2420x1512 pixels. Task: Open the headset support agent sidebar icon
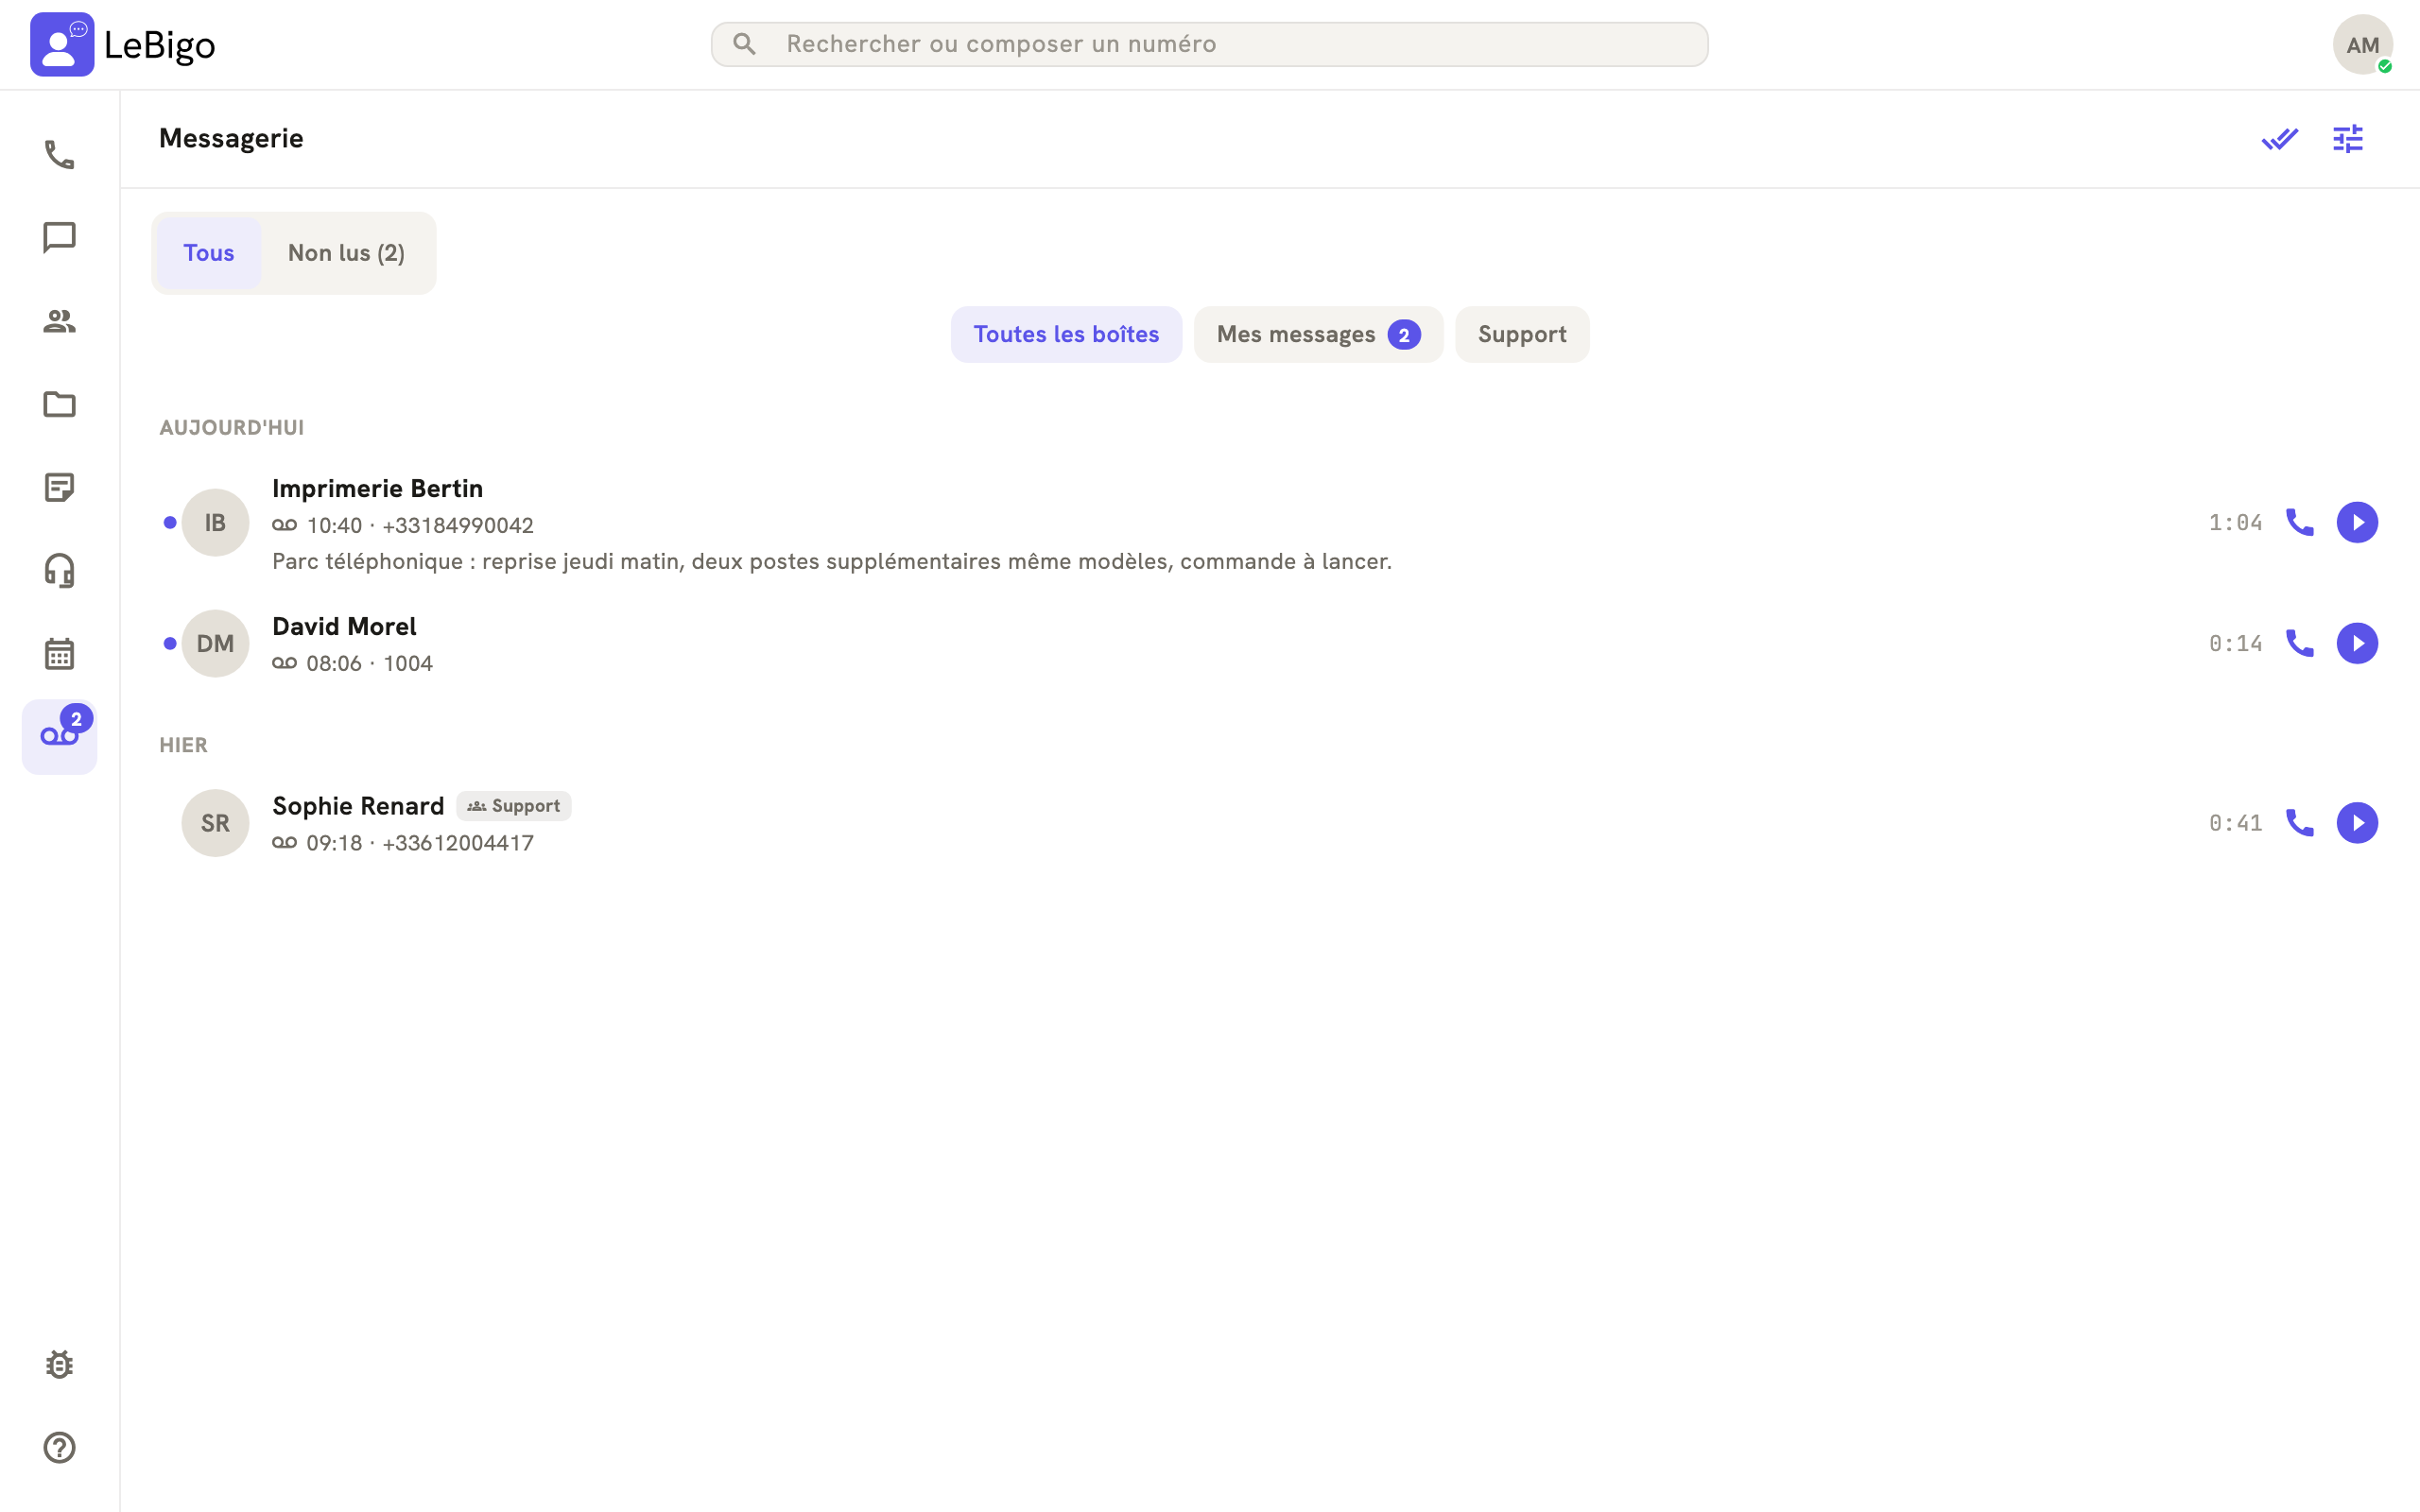(59, 571)
